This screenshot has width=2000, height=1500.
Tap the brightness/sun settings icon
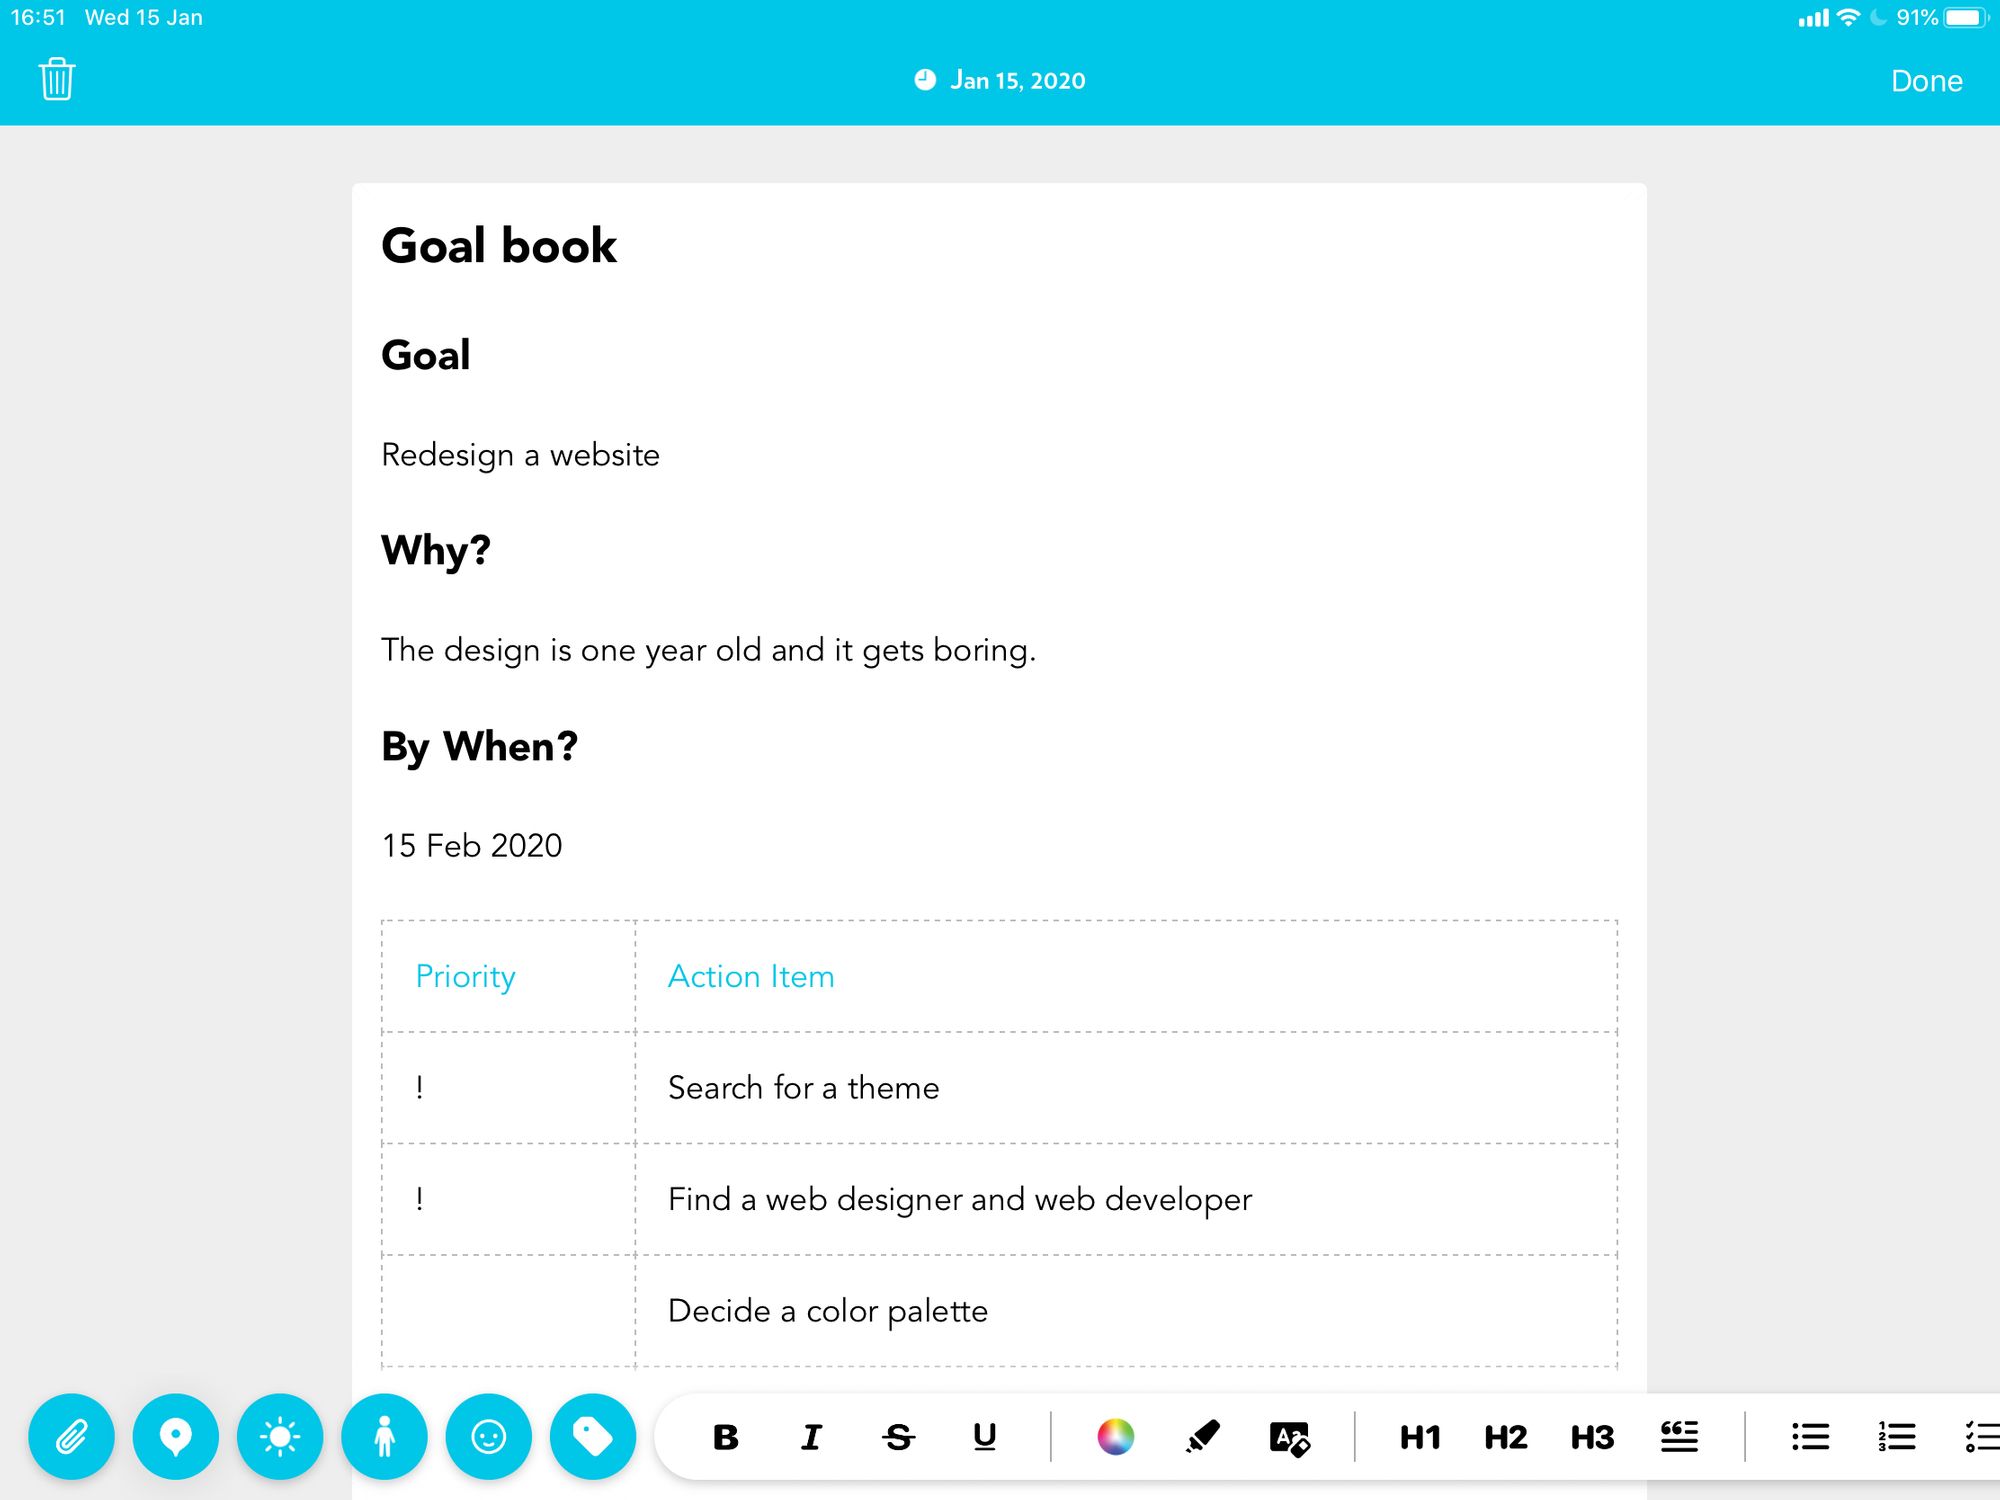(280, 1437)
